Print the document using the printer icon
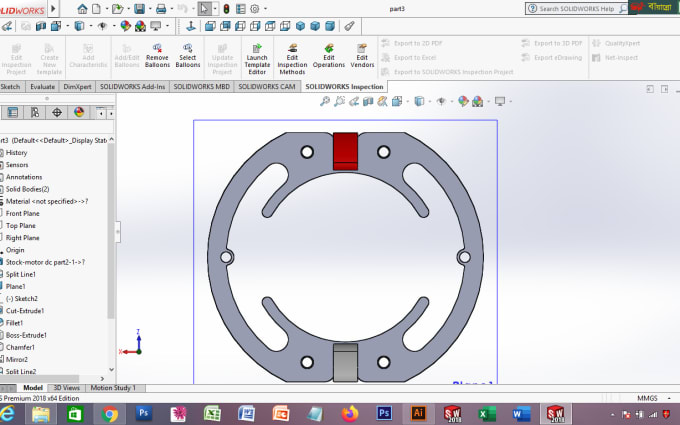 pos(161,8)
